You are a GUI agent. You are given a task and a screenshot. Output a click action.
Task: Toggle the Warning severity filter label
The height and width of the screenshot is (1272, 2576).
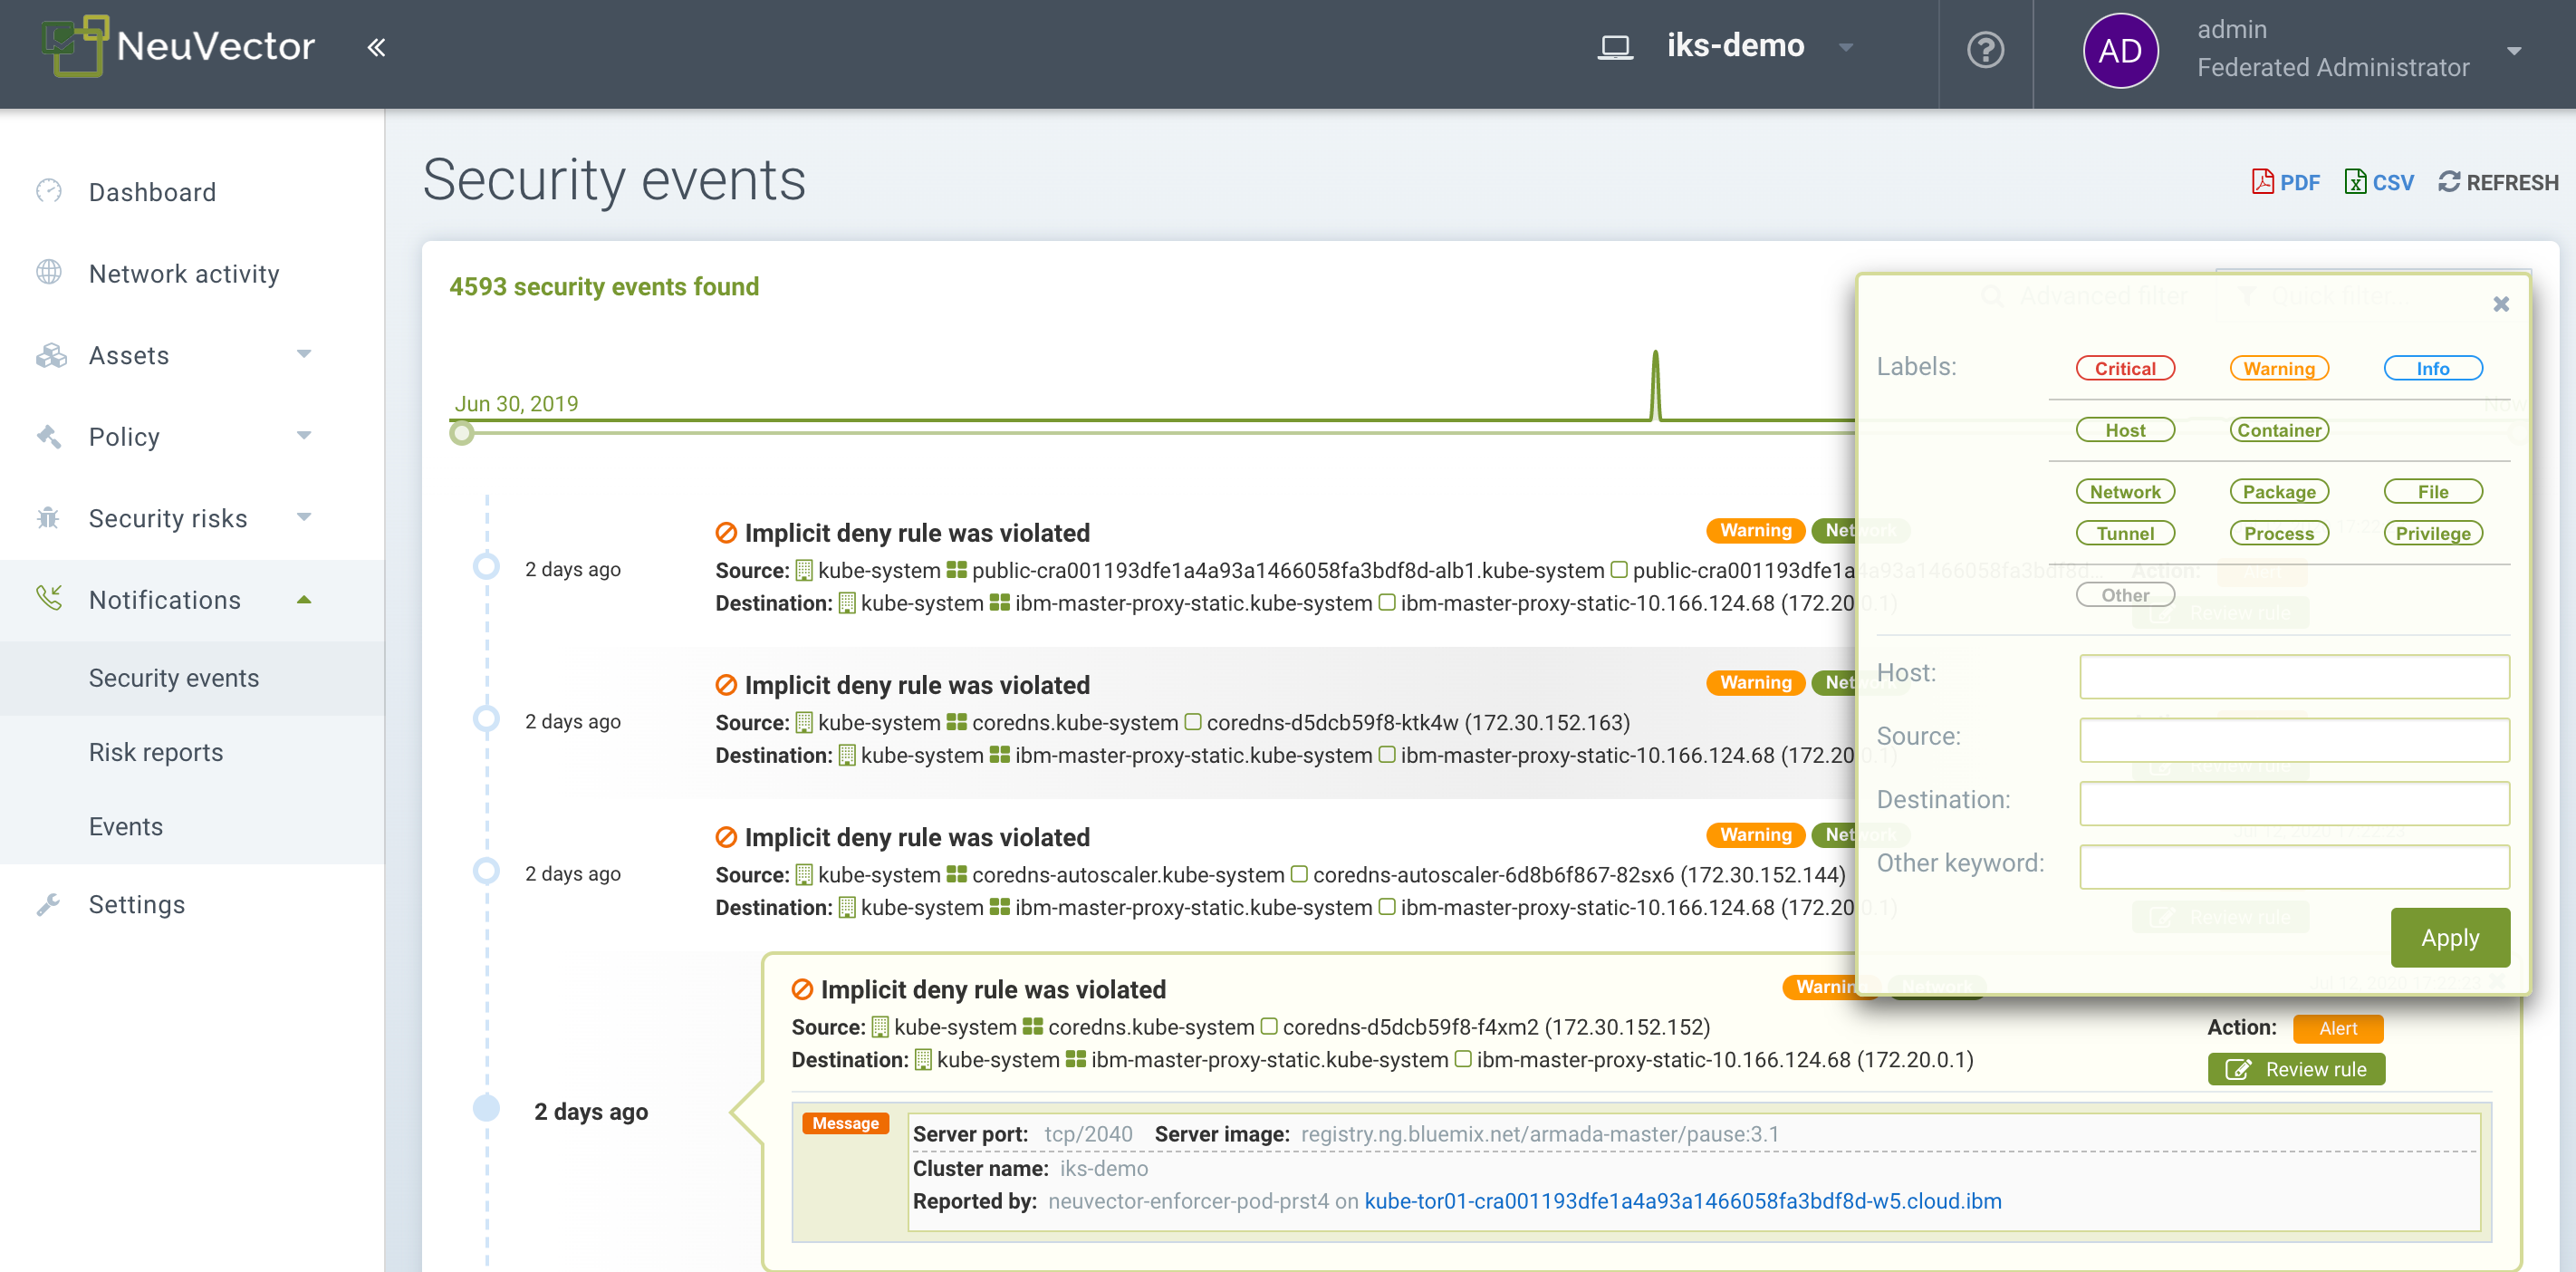2279,368
